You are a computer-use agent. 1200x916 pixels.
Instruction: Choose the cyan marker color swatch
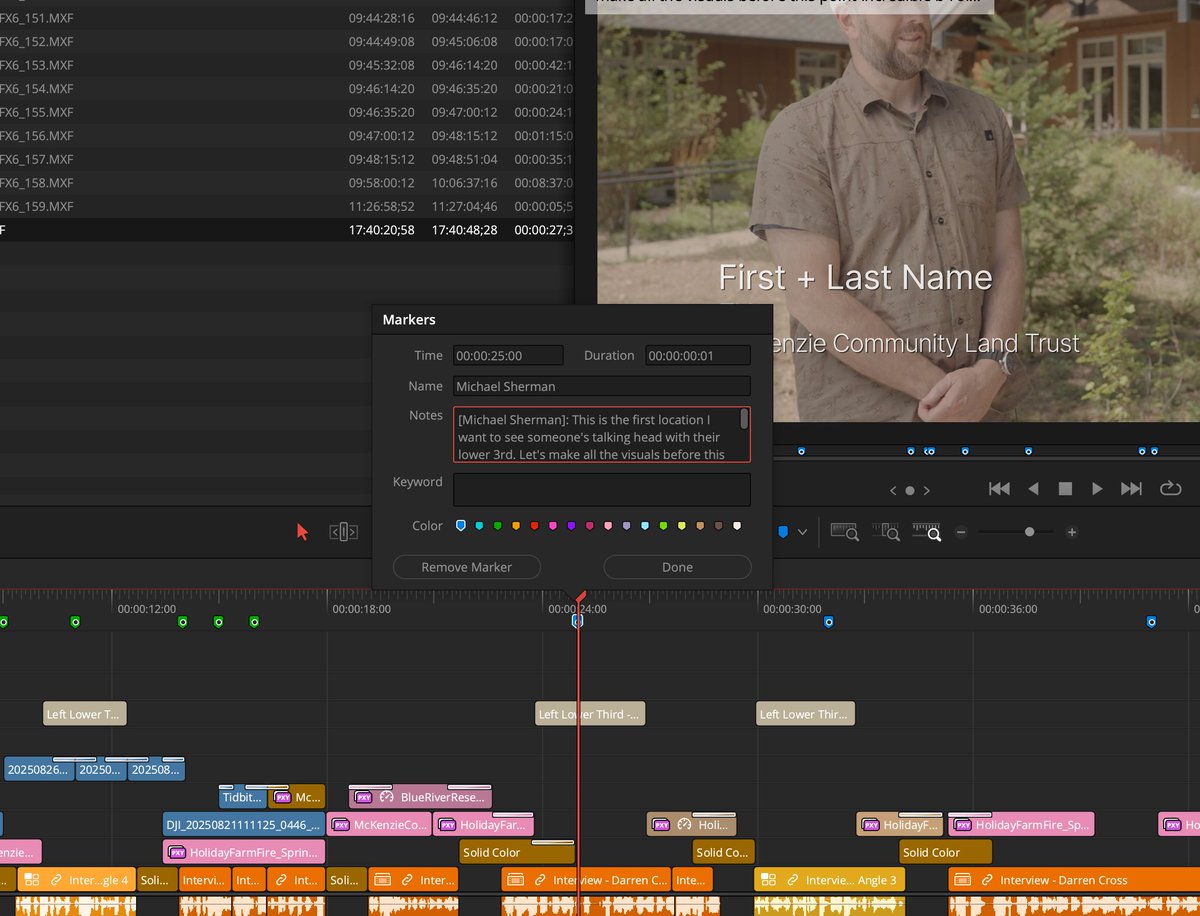[479, 526]
